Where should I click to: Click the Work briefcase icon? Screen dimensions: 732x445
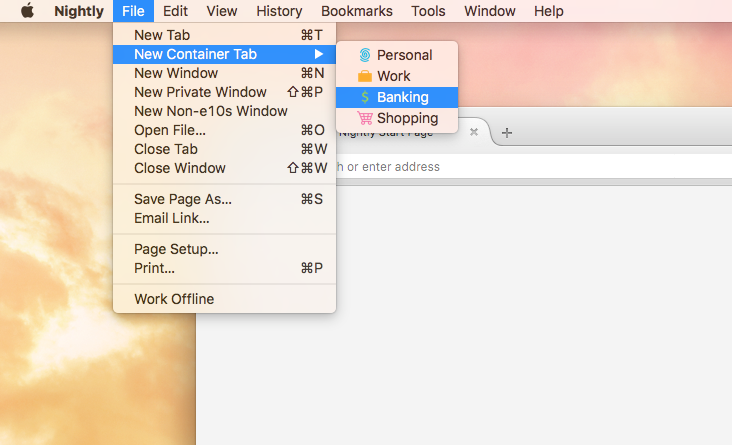coord(365,76)
